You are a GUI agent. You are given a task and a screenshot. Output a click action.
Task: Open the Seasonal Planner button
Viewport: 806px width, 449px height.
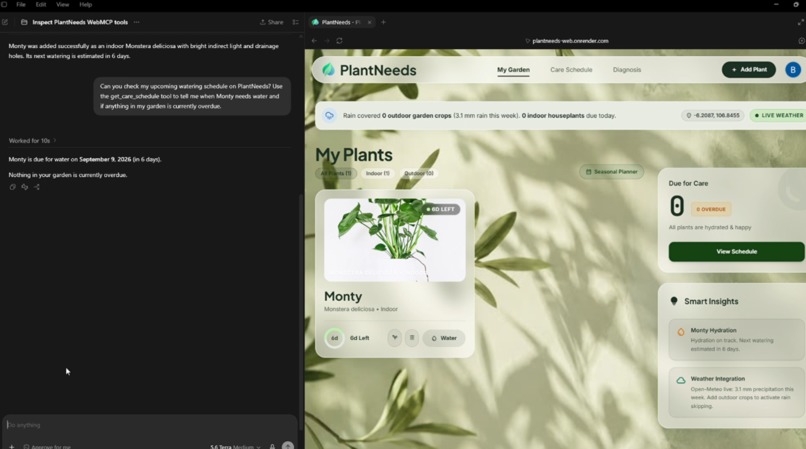pos(611,172)
